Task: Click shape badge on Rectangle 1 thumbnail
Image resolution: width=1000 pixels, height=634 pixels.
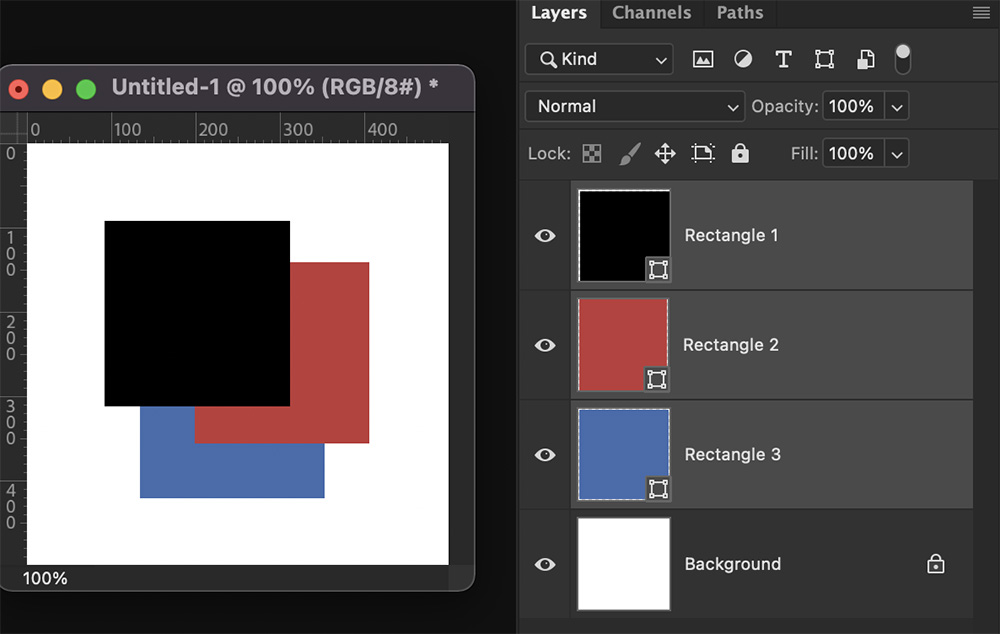Action: (x=658, y=270)
